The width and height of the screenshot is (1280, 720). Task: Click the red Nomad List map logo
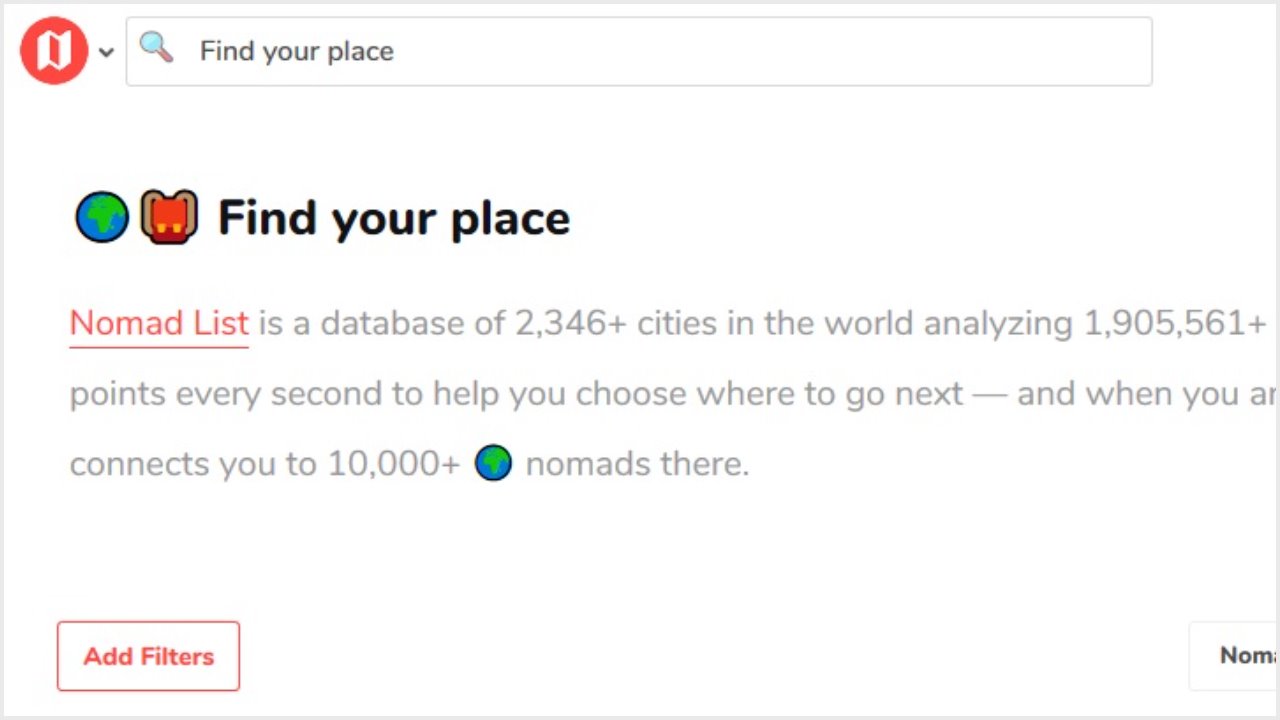pyautogui.click(x=54, y=51)
